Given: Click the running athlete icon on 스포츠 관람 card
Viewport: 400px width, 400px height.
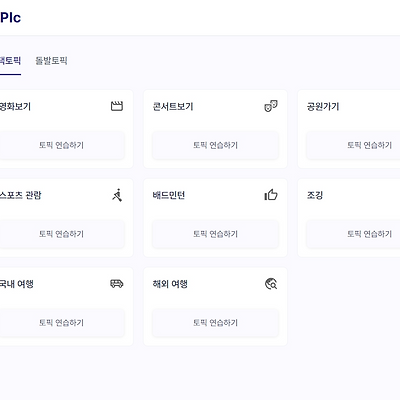Looking at the screenshot, I should (x=117, y=195).
